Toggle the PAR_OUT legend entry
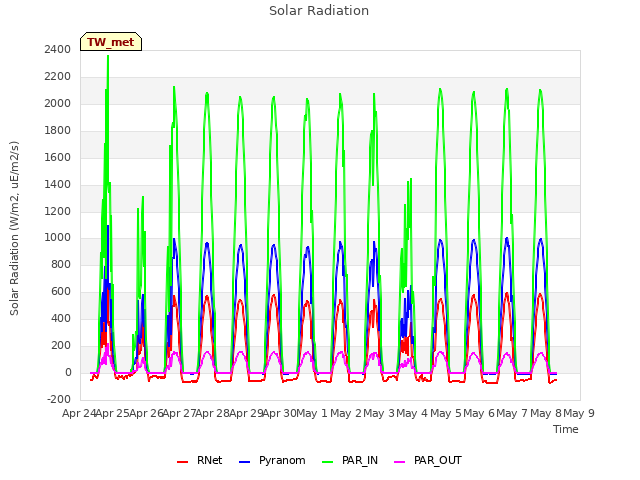The height and width of the screenshot is (480, 640). 428,460
